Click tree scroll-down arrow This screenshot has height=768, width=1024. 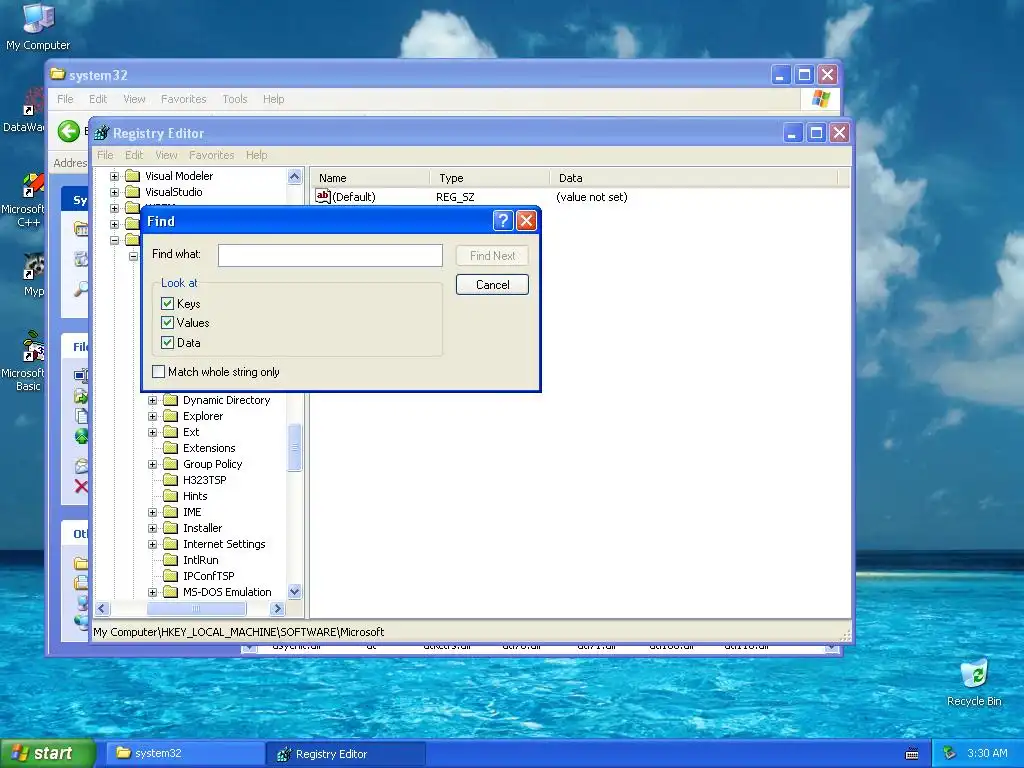(295, 592)
